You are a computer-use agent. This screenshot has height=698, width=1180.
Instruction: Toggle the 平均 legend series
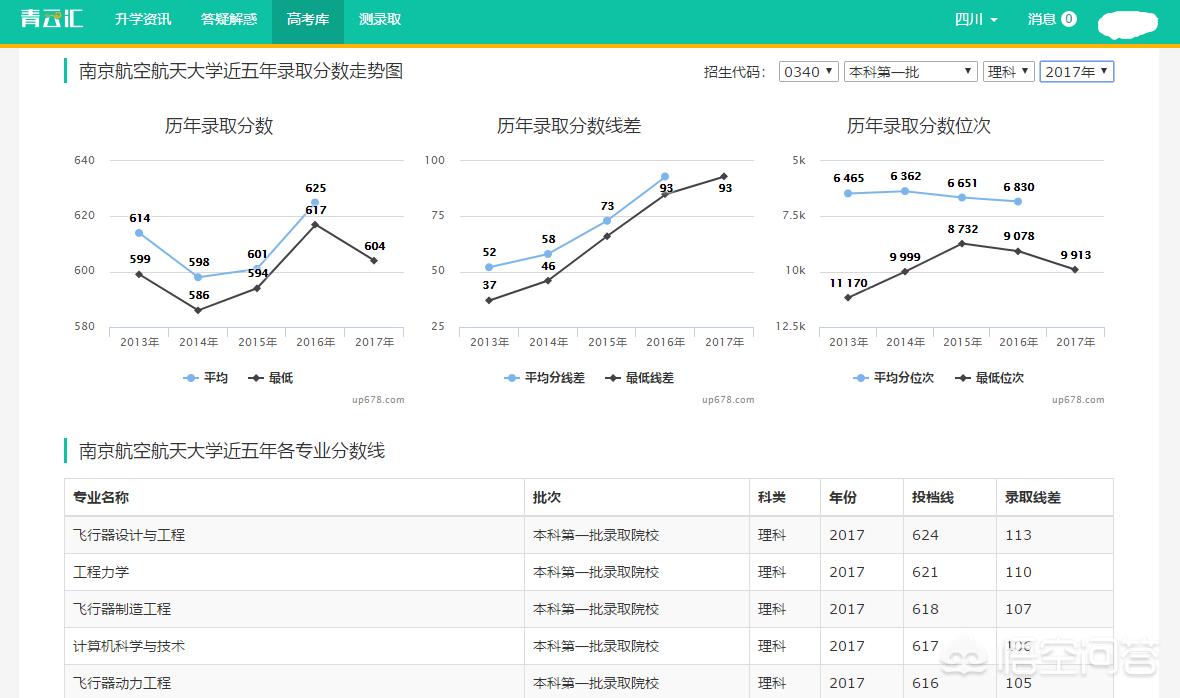205,378
